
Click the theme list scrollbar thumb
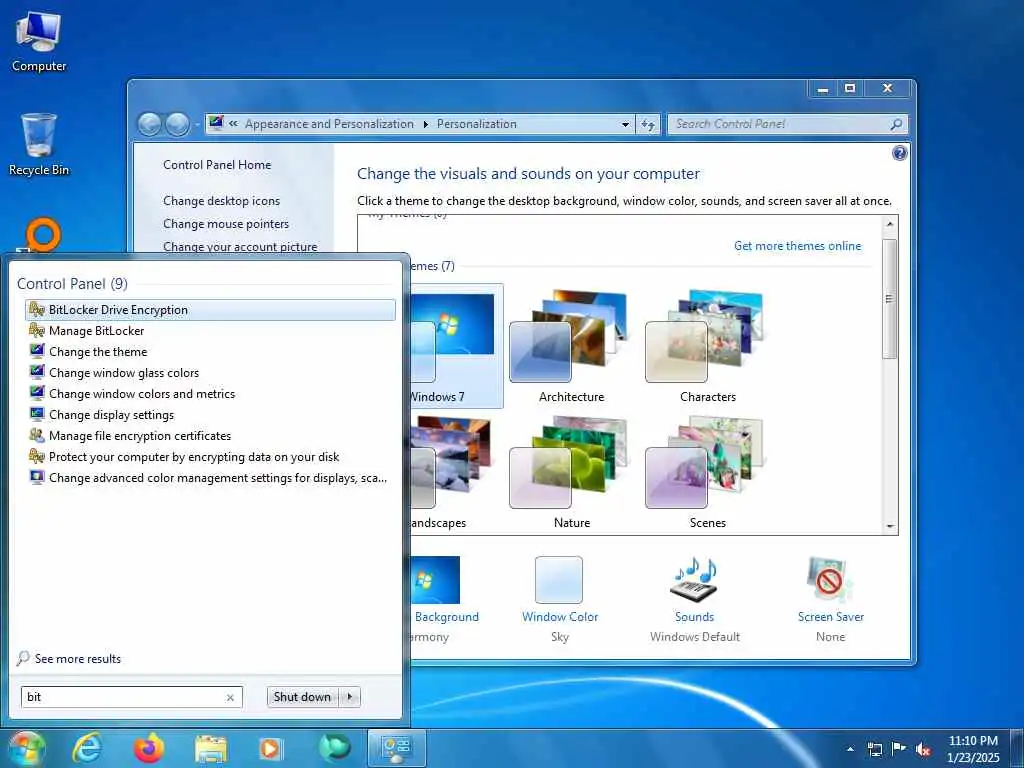tap(889, 298)
